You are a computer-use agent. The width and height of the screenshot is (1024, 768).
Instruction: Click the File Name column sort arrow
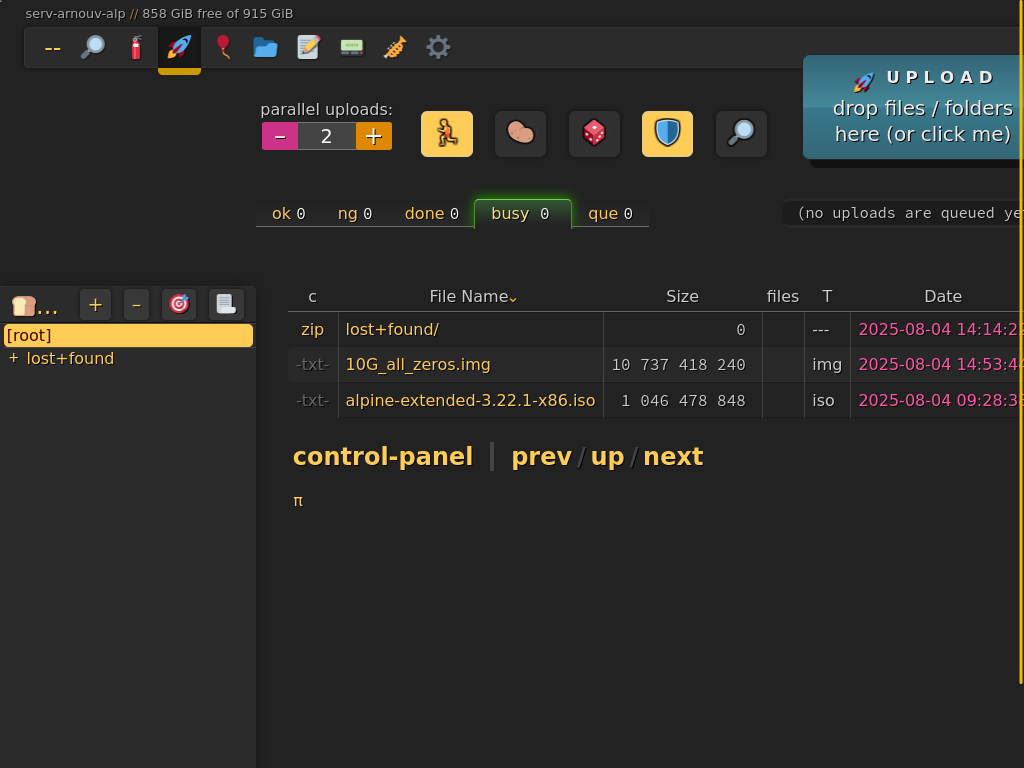[x=513, y=298]
